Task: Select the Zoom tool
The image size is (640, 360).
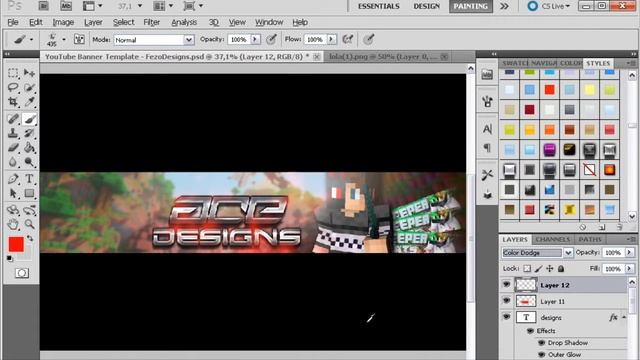Action: pos(29,224)
